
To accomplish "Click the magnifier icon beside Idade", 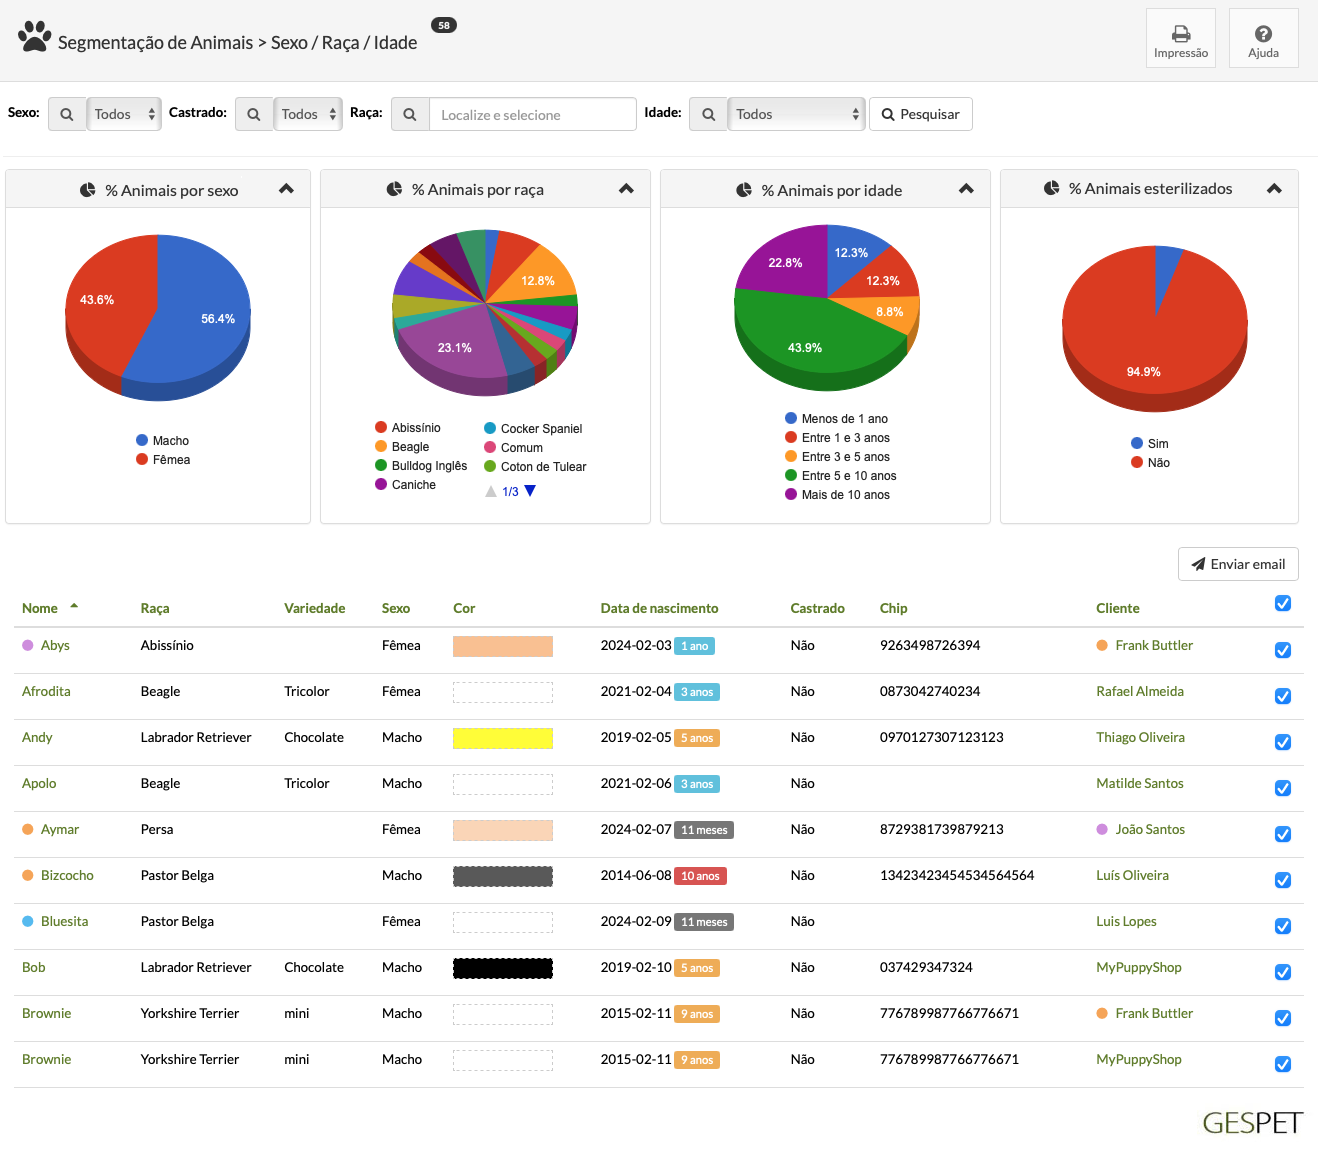I will [x=708, y=115].
